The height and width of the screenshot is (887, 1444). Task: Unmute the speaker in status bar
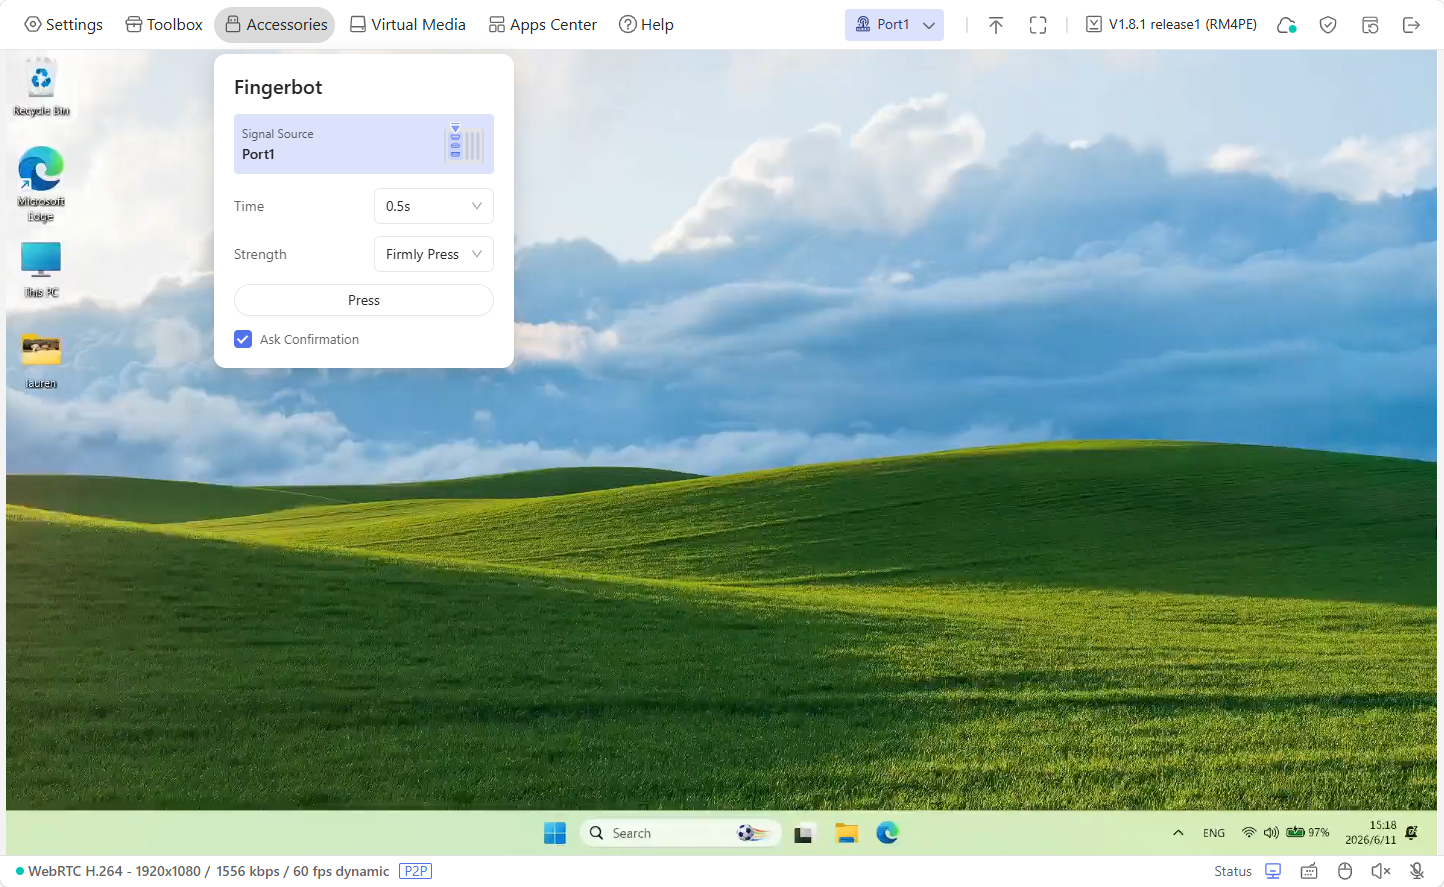point(1381,871)
